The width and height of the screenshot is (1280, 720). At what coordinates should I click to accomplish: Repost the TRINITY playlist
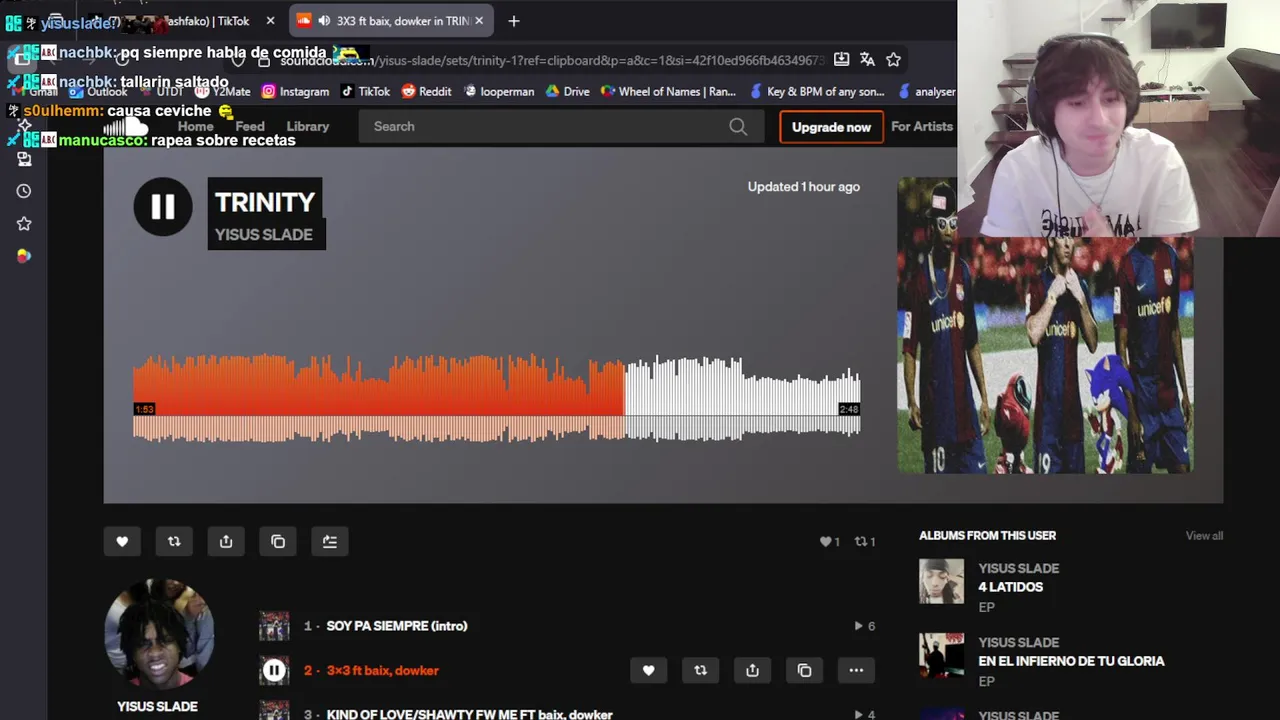[x=174, y=541]
